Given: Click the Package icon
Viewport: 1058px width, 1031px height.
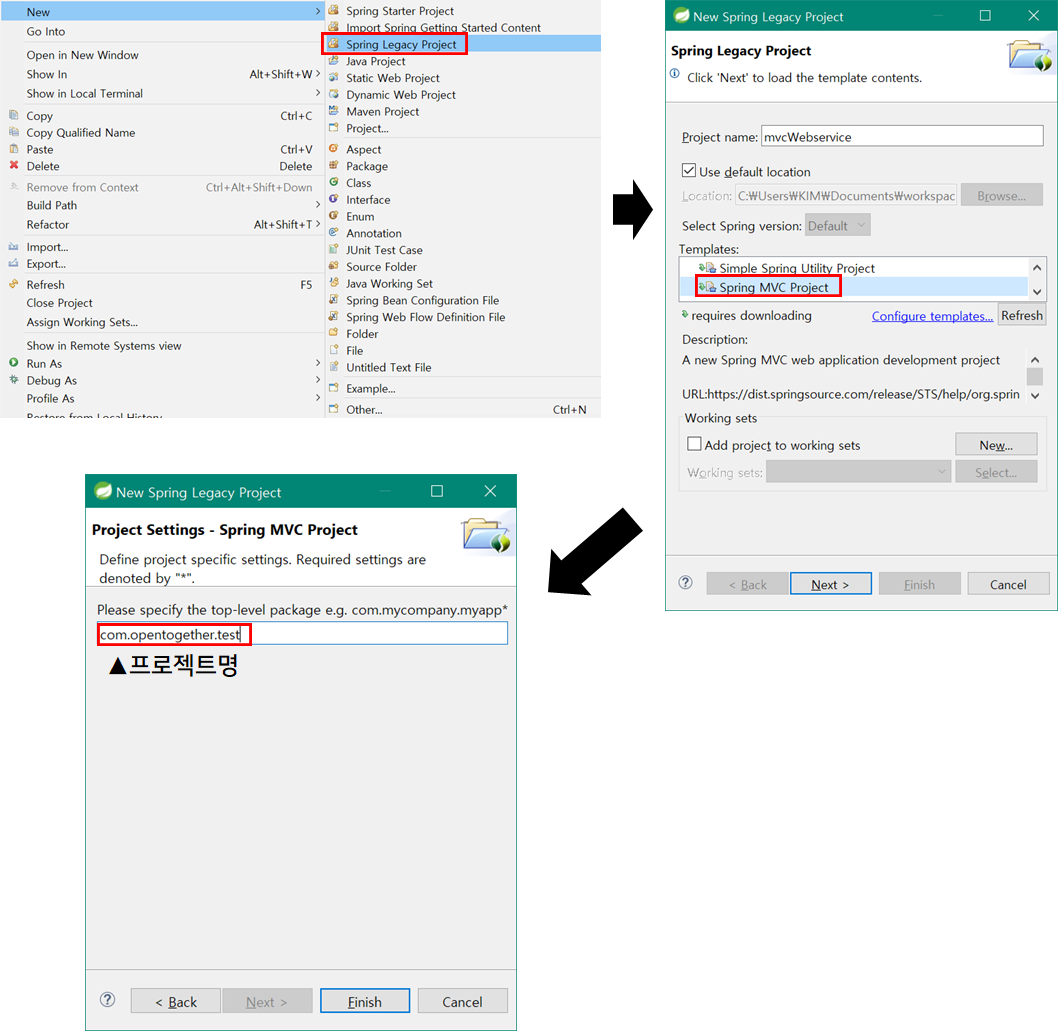Looking at the screenshot, I should (333, 165).
